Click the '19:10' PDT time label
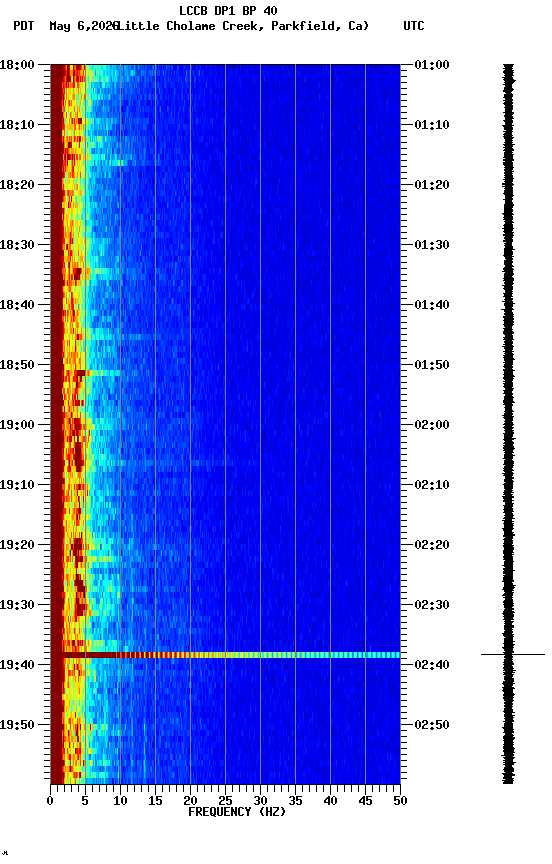 pyautogui.click(x=17, y=485)
